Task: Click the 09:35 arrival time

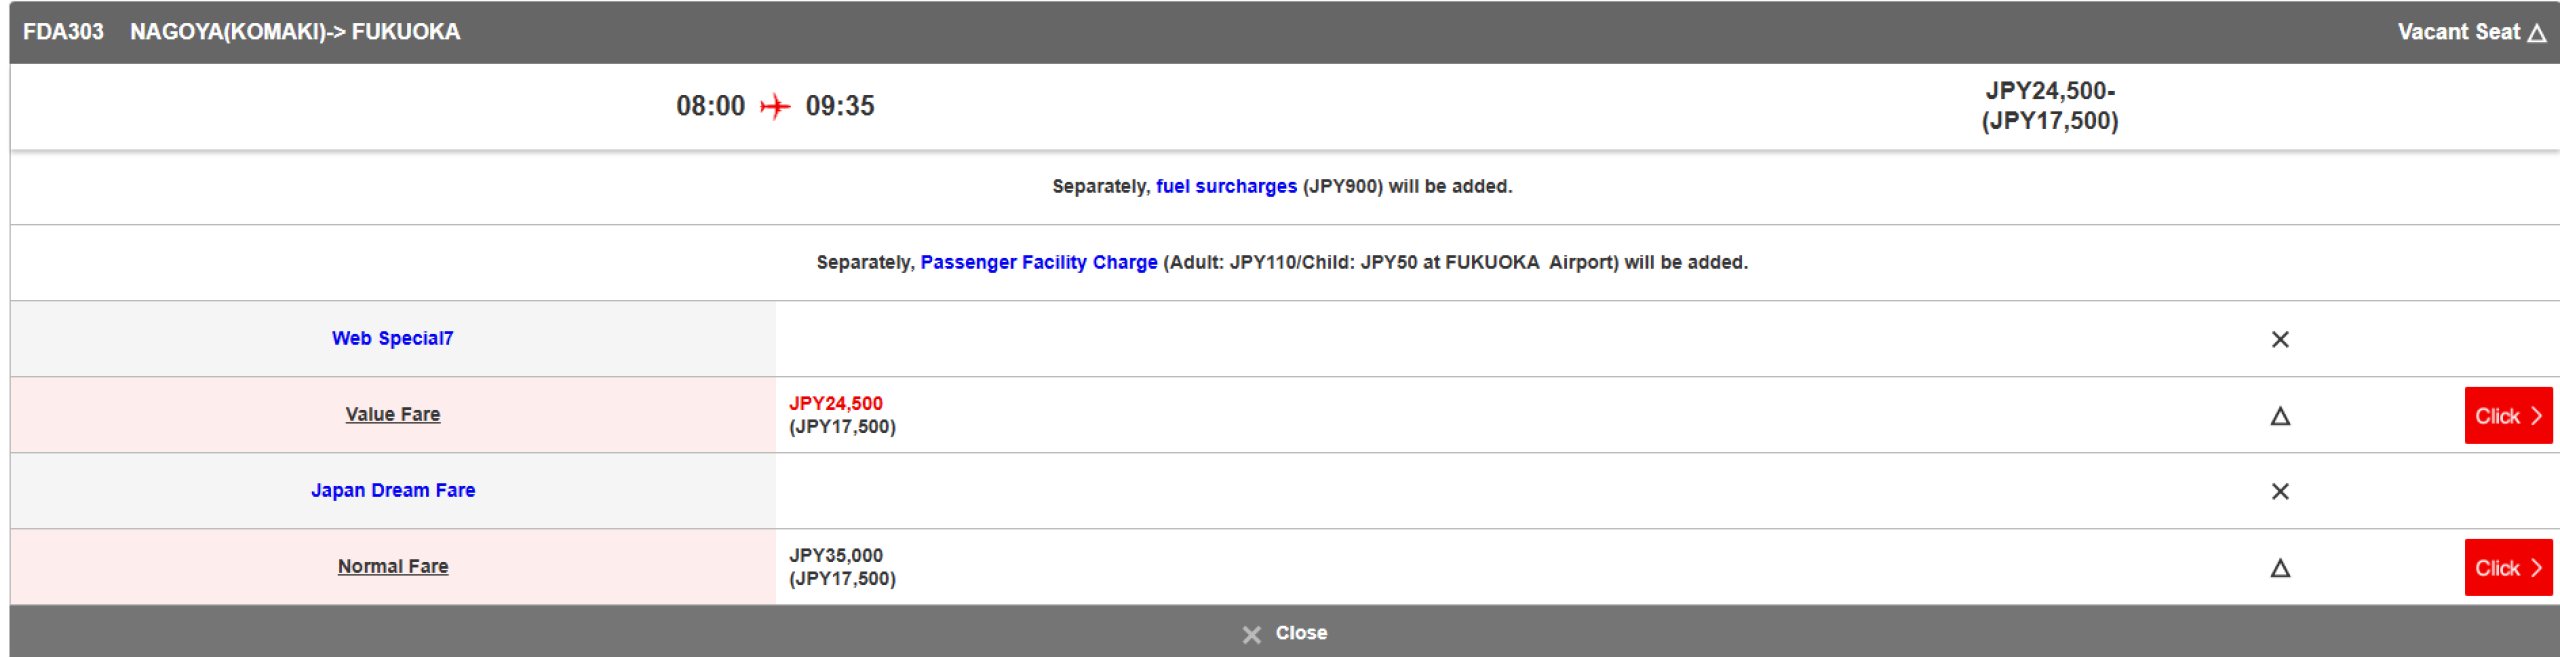Action: tap(839, 106)
